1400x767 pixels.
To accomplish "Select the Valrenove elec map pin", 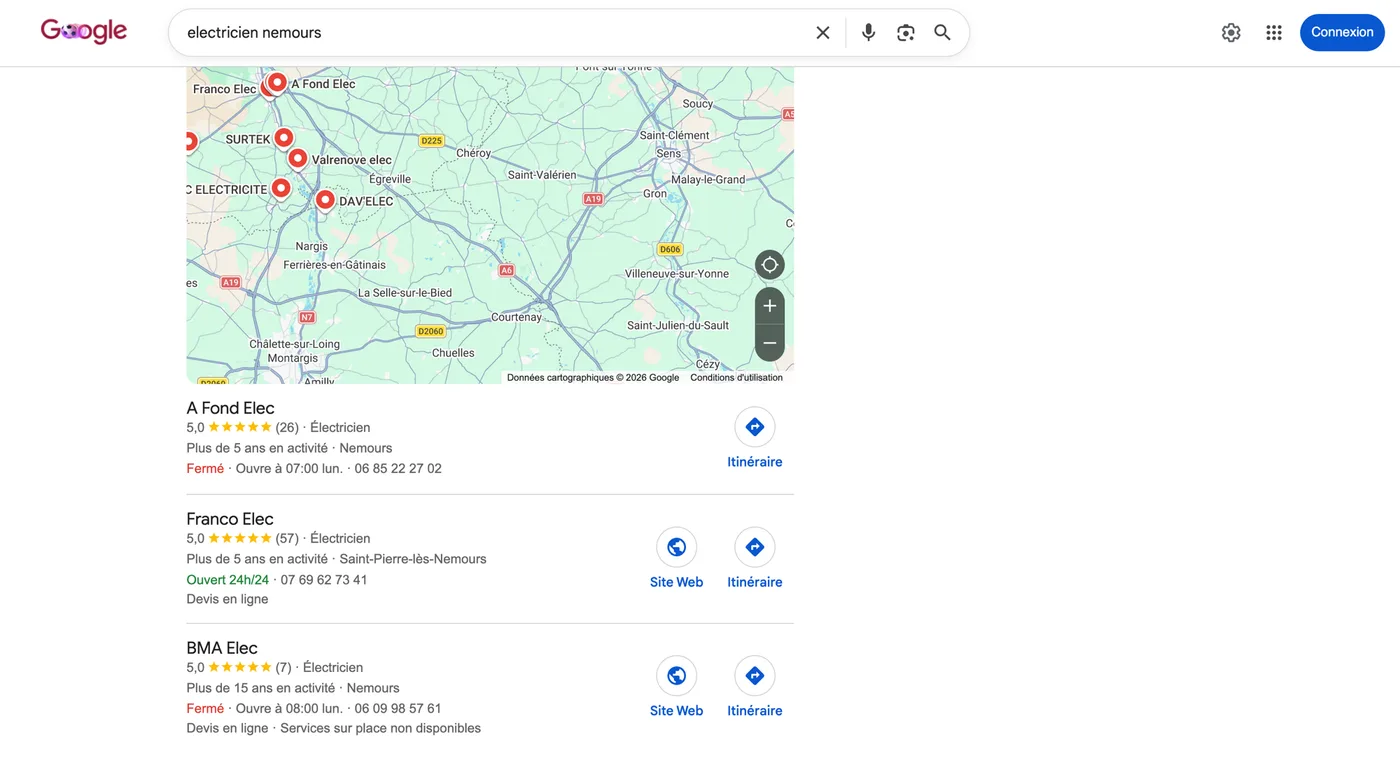I will point(297,158).
